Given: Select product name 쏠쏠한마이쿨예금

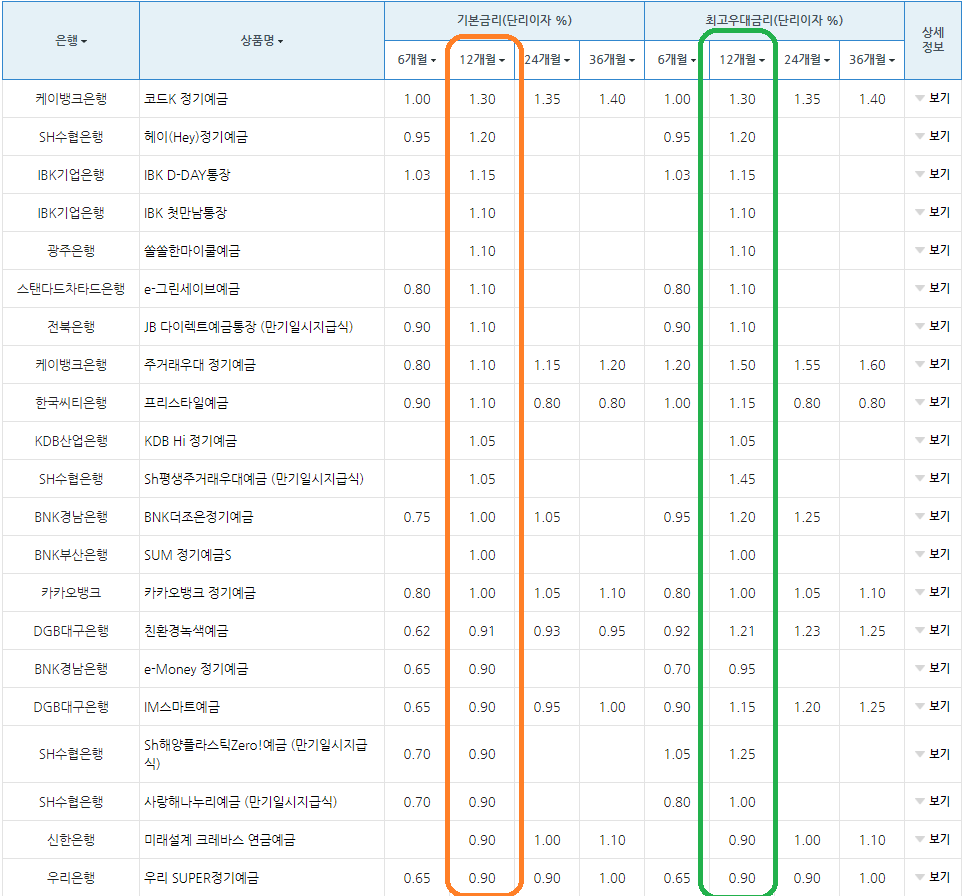Looking at the screenshot, I should (192, 251).
